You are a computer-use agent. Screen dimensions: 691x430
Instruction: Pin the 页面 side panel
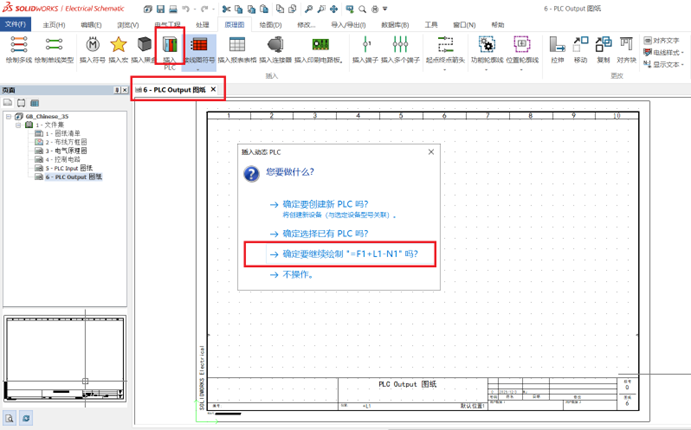coord(117,90)
